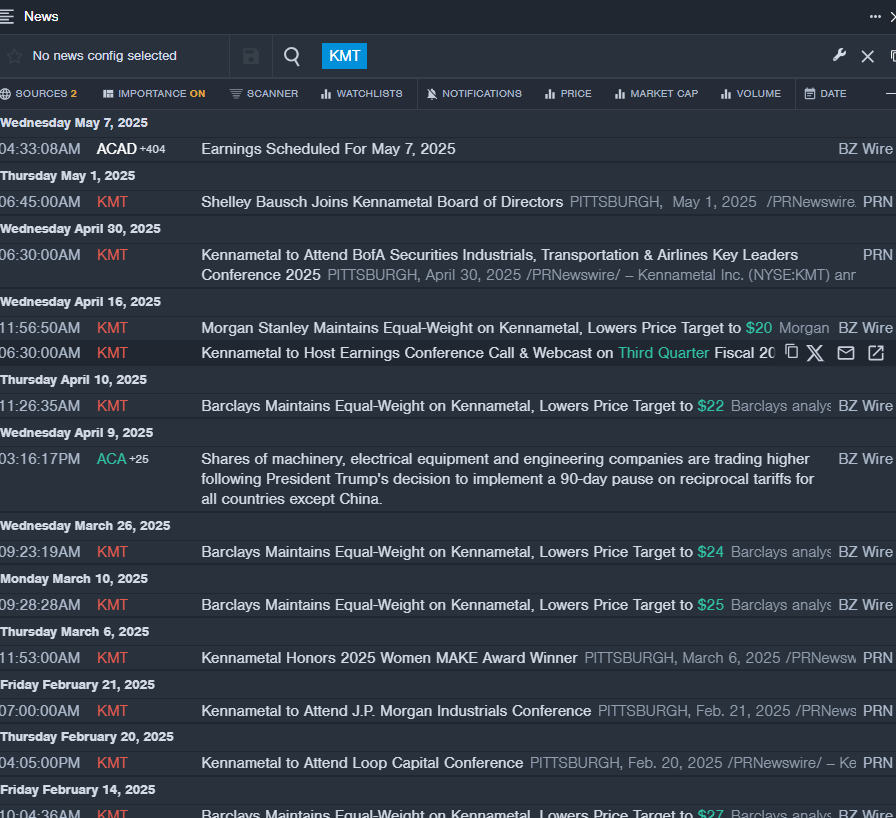Open the Scanner filter

point(264,94)
